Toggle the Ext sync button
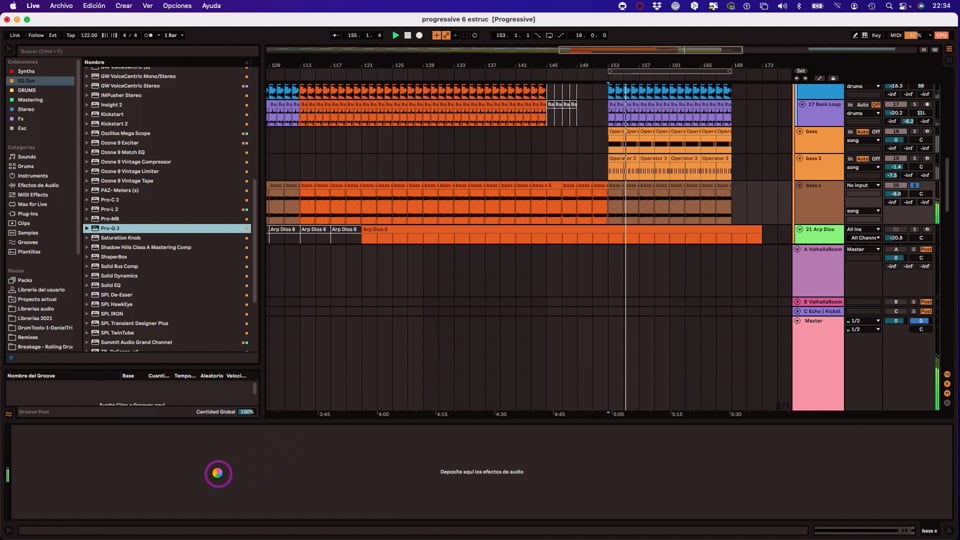Viewport: 960px width, 540px height. click(53, 36)
